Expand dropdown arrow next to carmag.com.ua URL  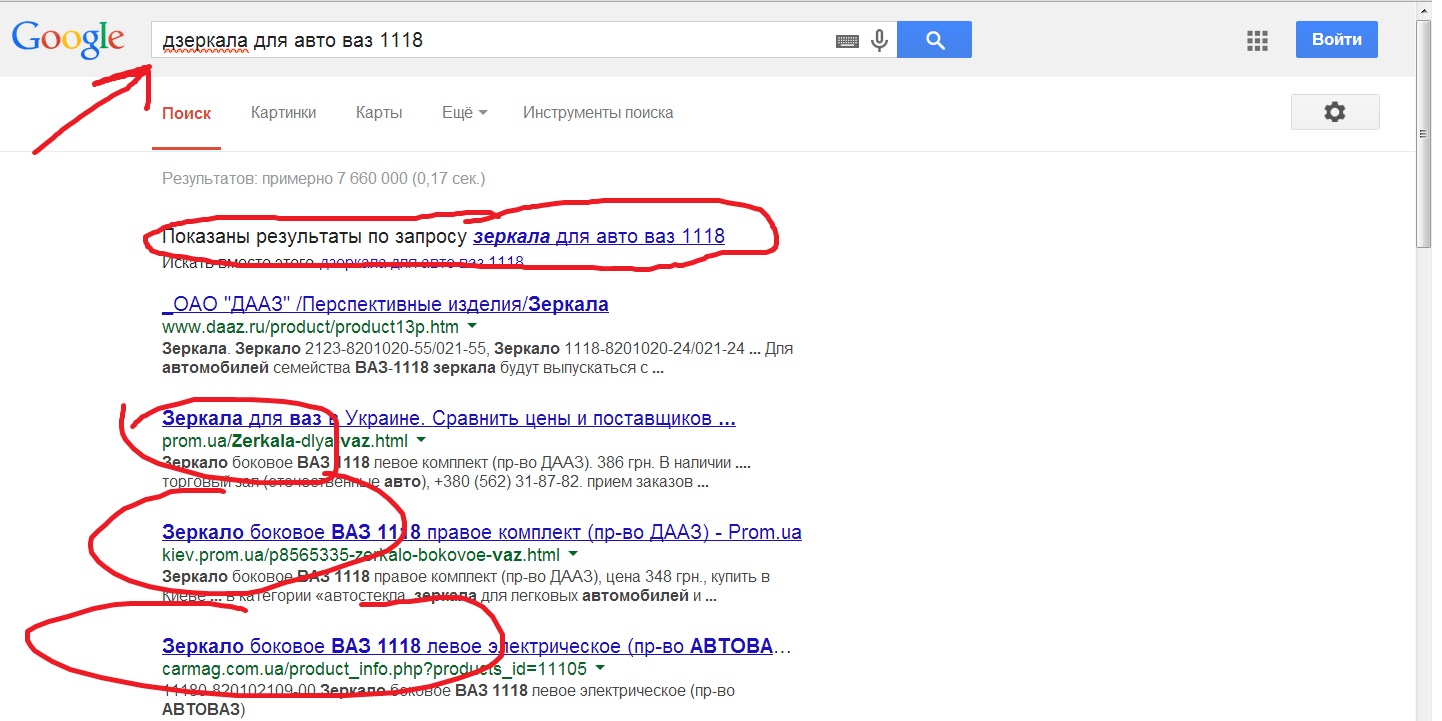click(x=599, y=669)
